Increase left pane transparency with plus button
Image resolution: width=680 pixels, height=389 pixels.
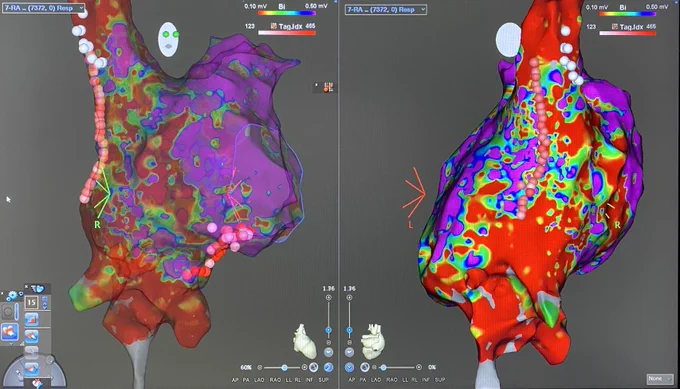[x=304, y=367]
